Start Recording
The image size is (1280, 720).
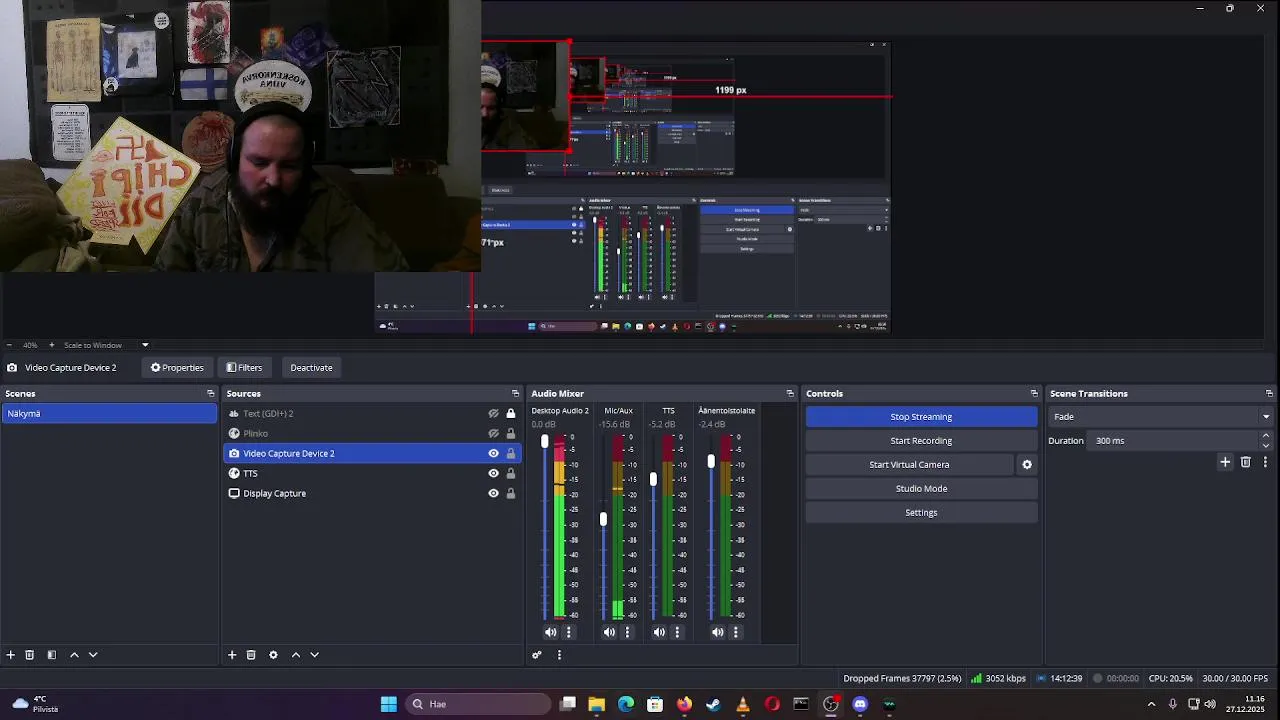[x=921, y=441]
